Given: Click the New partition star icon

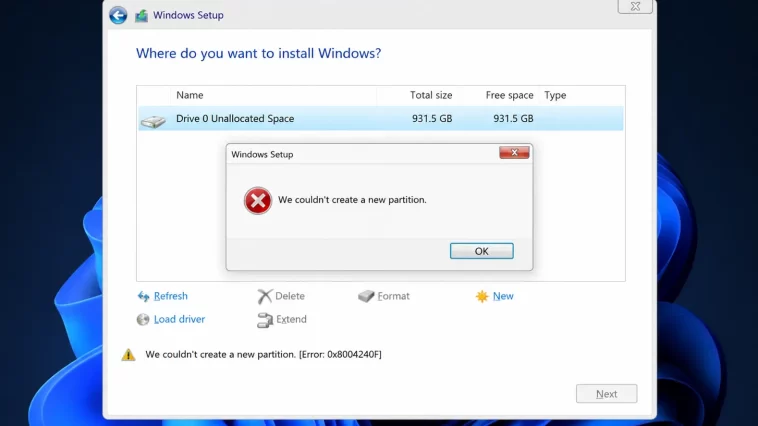Looking at the screenshot, I should (482, 296).
